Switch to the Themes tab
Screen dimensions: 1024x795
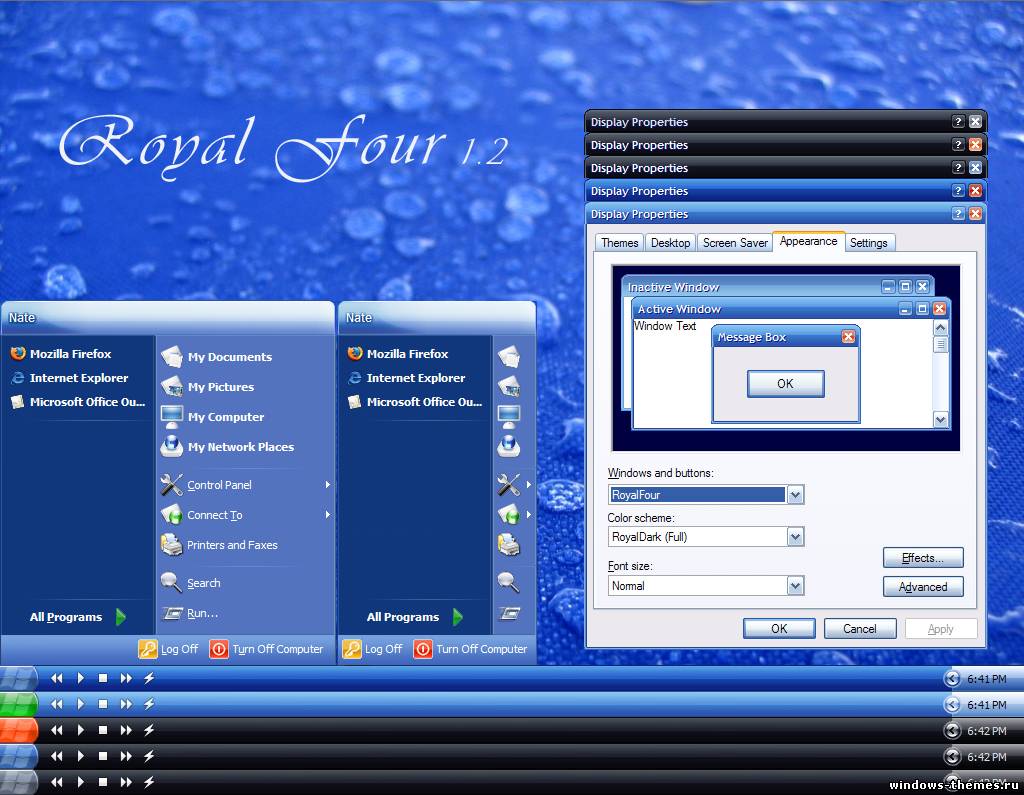(x=619, y=243)
